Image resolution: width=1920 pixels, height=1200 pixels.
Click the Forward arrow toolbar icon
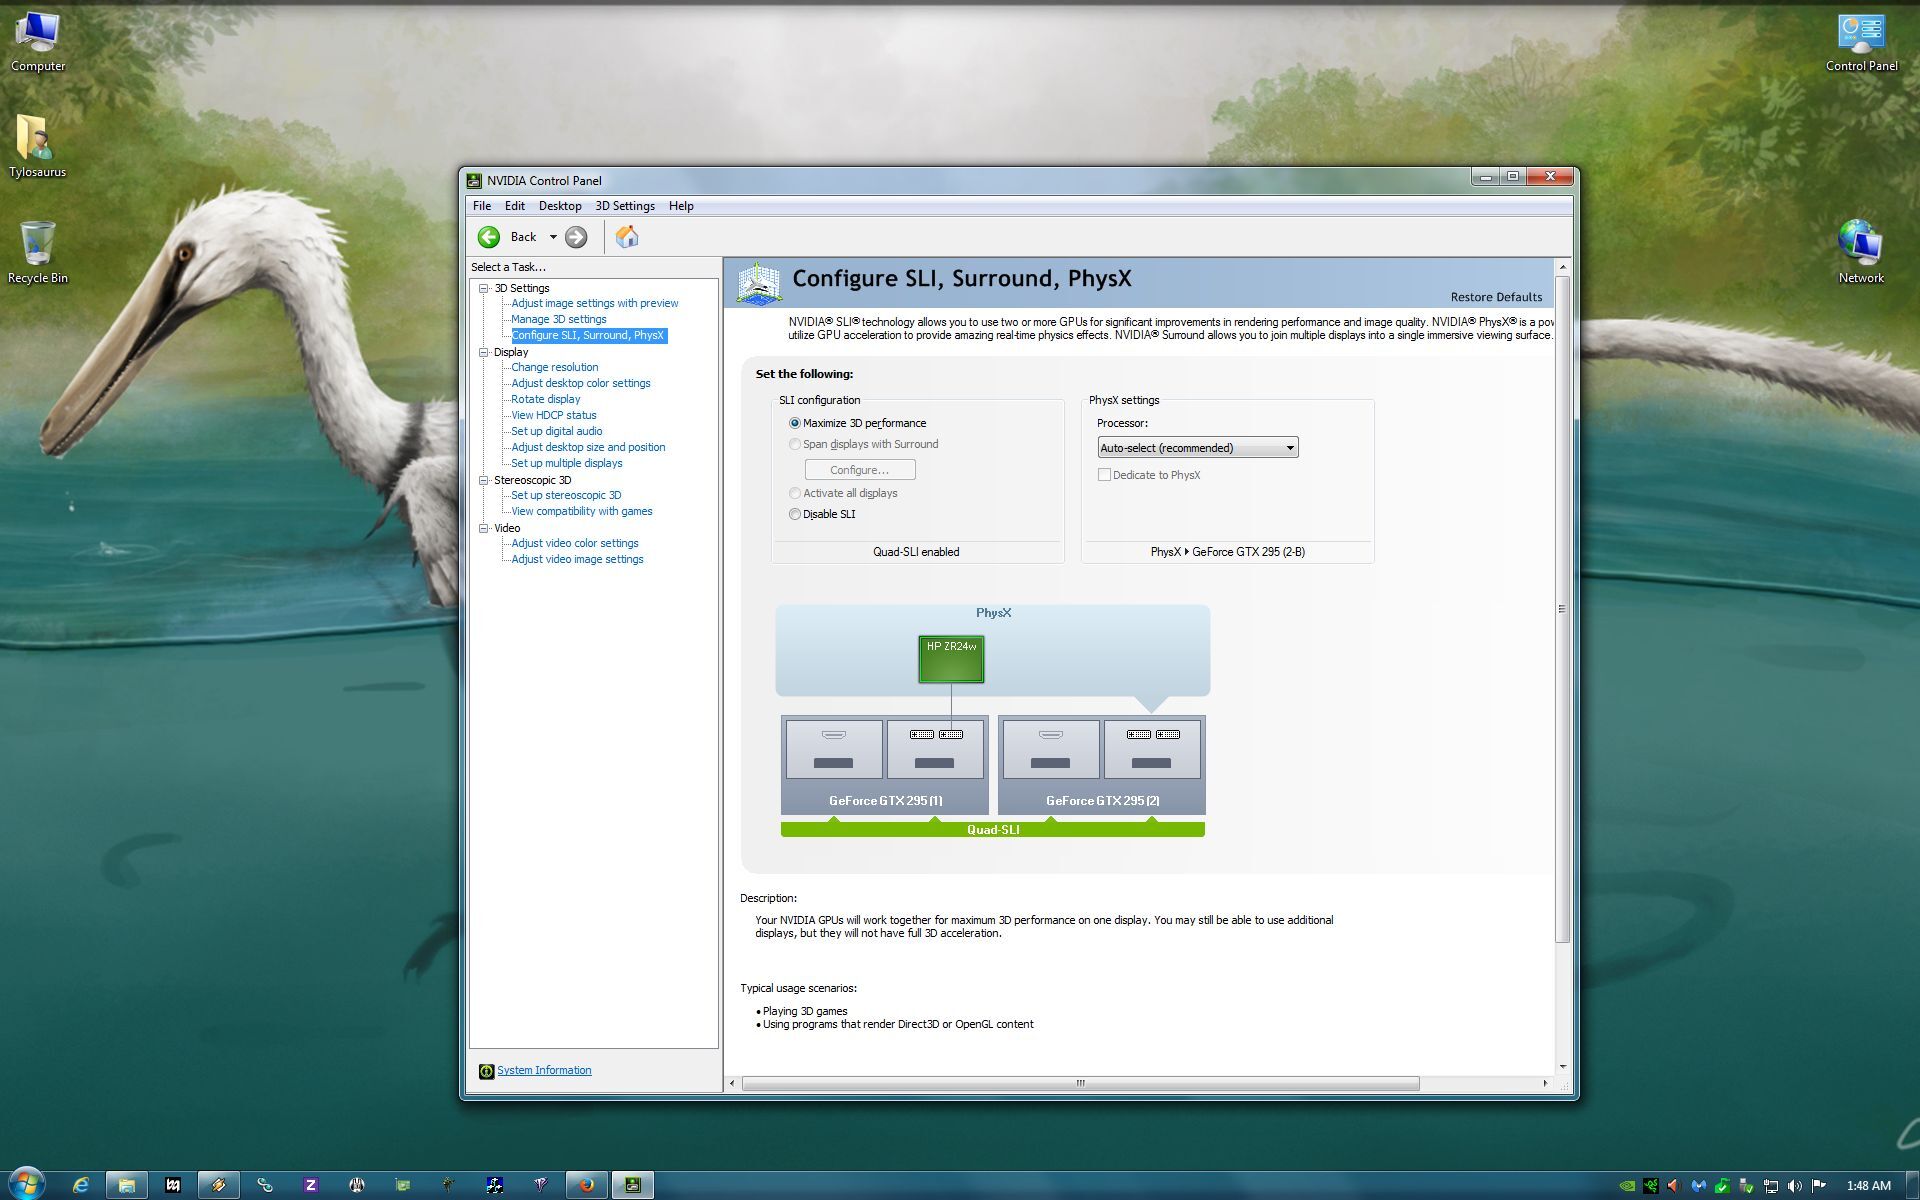coord(576,237)
